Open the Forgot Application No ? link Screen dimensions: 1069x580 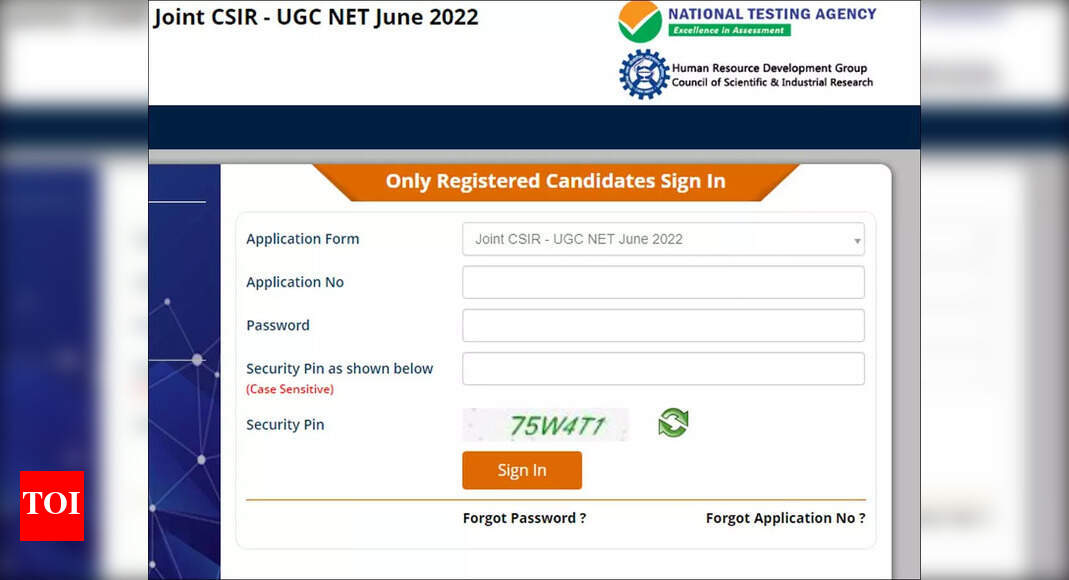pyautogui.click(x=785, y=518)
